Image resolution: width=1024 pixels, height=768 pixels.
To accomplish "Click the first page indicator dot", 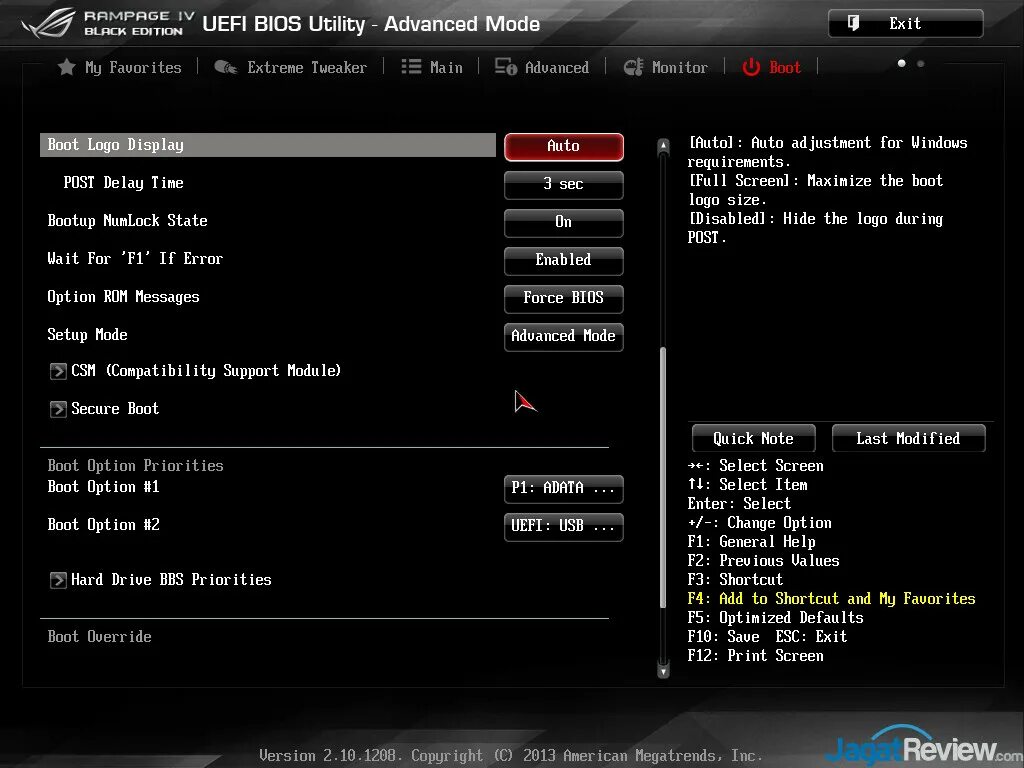I will 902,63.
